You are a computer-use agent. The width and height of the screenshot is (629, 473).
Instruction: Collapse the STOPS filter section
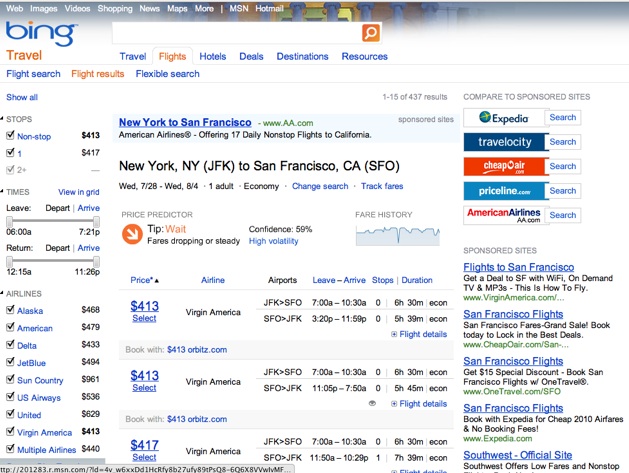[x=2, y=119]
